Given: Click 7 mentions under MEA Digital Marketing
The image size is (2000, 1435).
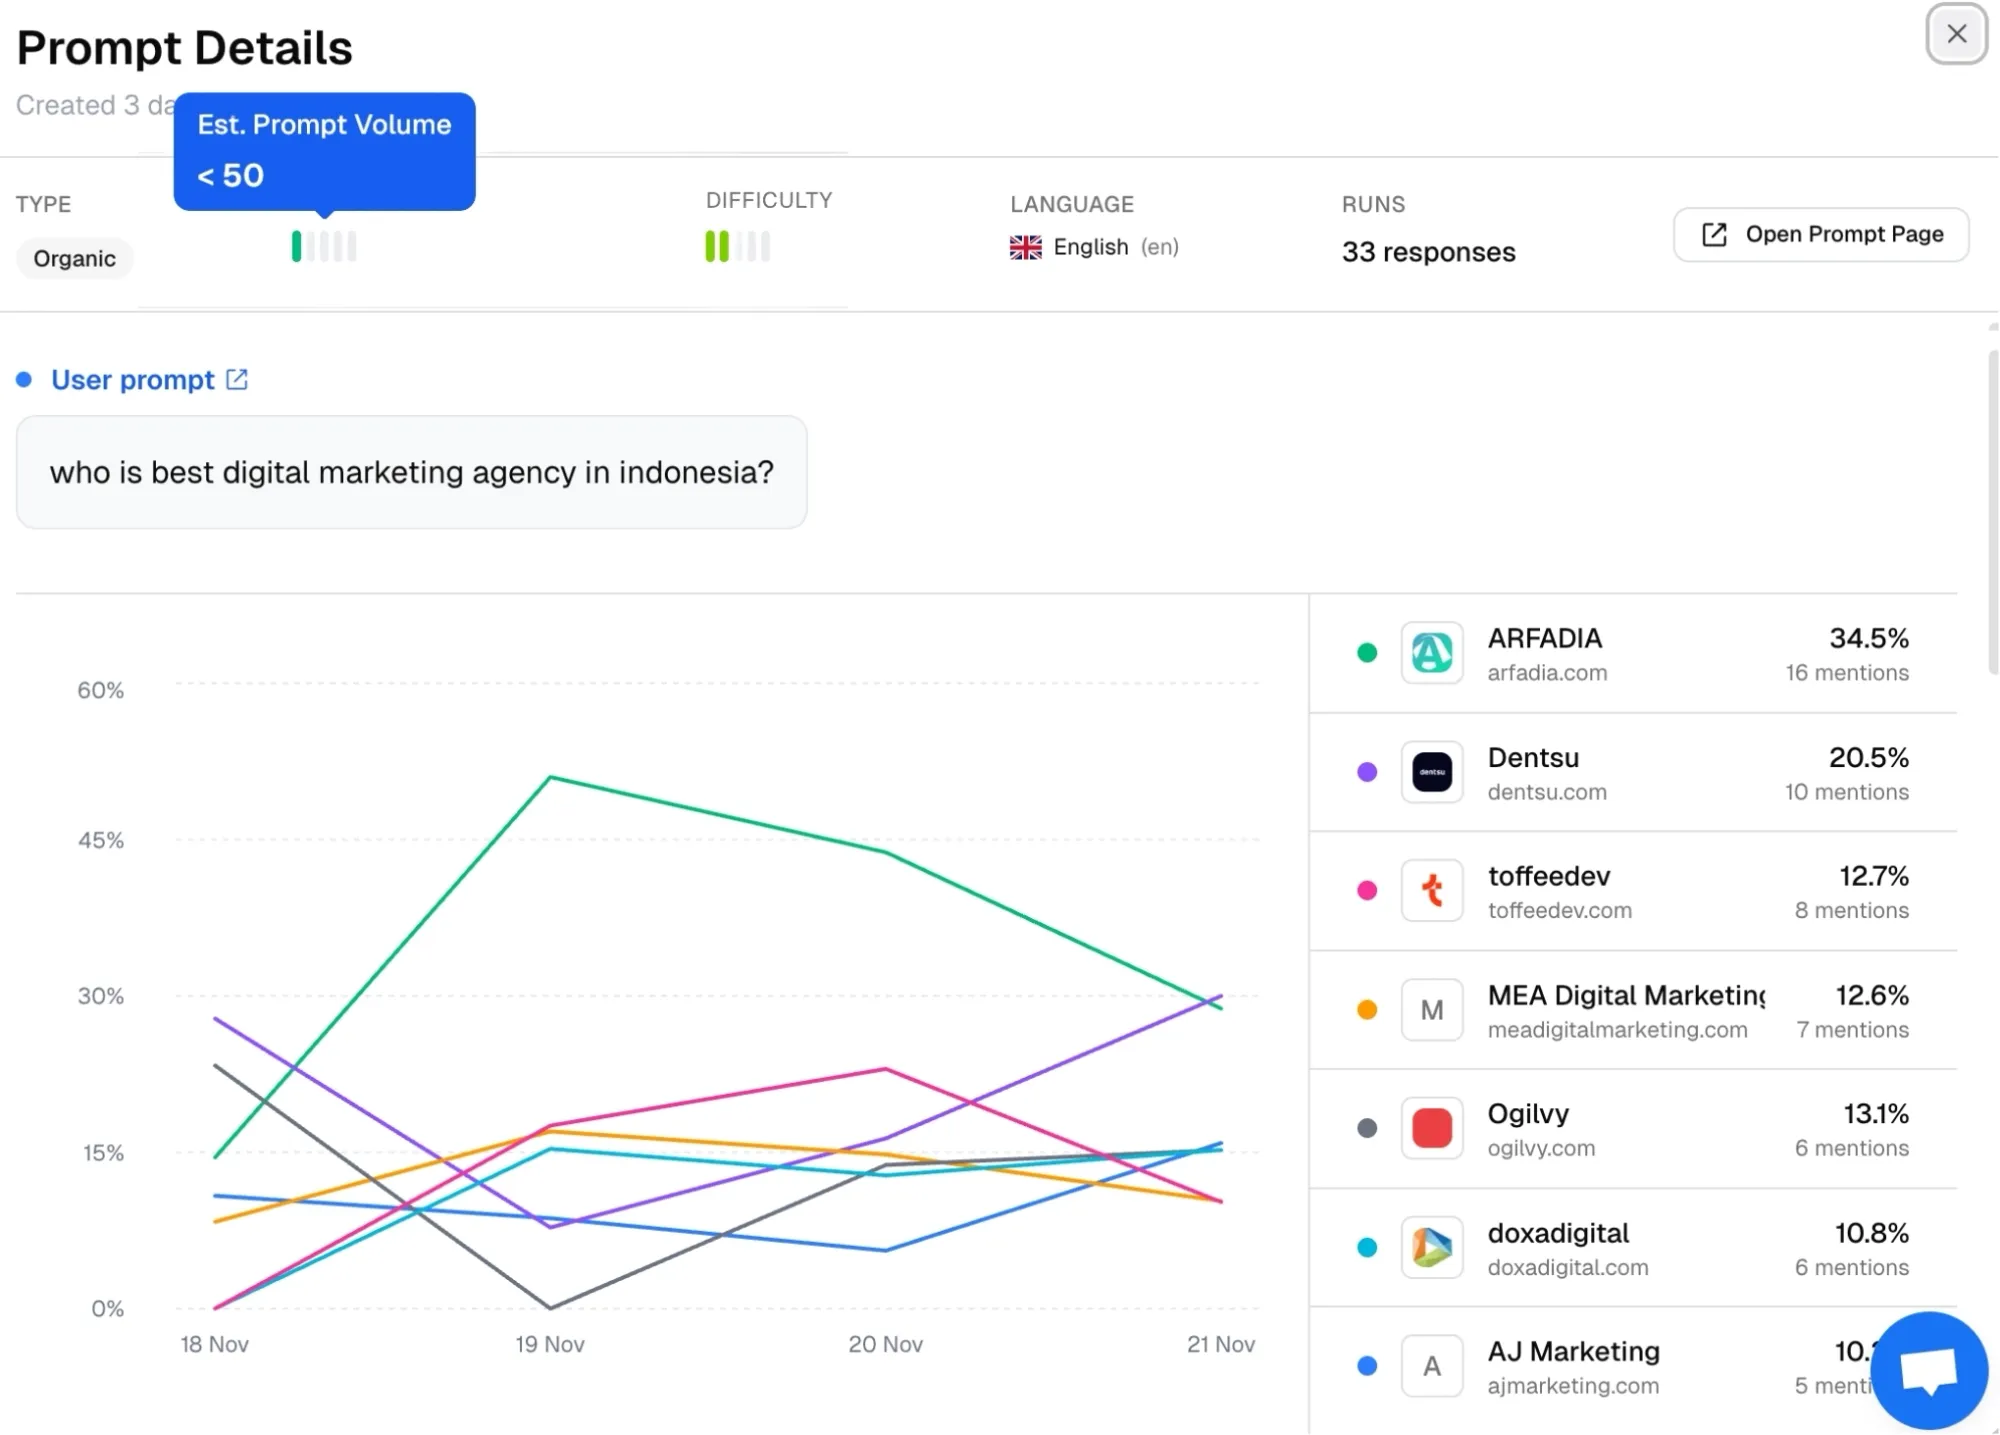Looking at the screenshot, I should 1852,1030.
